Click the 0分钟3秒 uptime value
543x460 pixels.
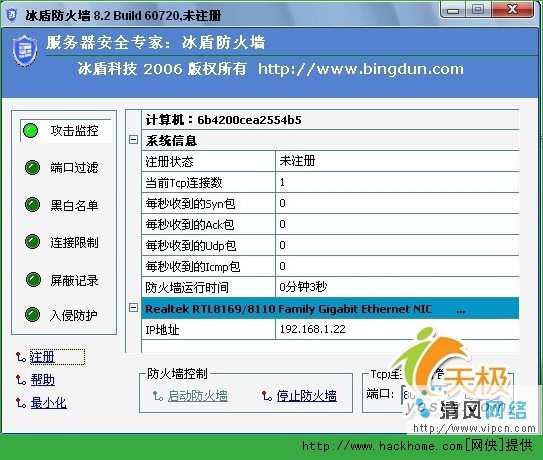303,287
